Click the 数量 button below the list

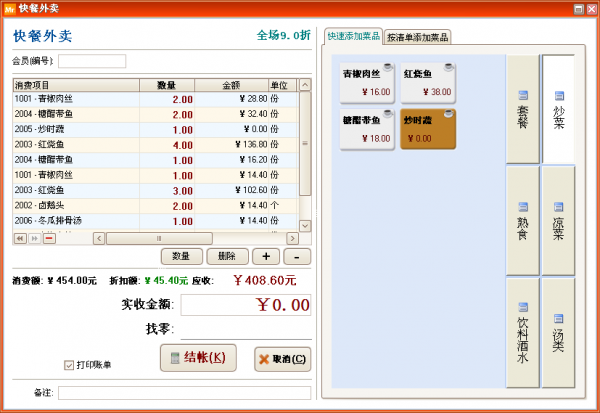(182, 256)
